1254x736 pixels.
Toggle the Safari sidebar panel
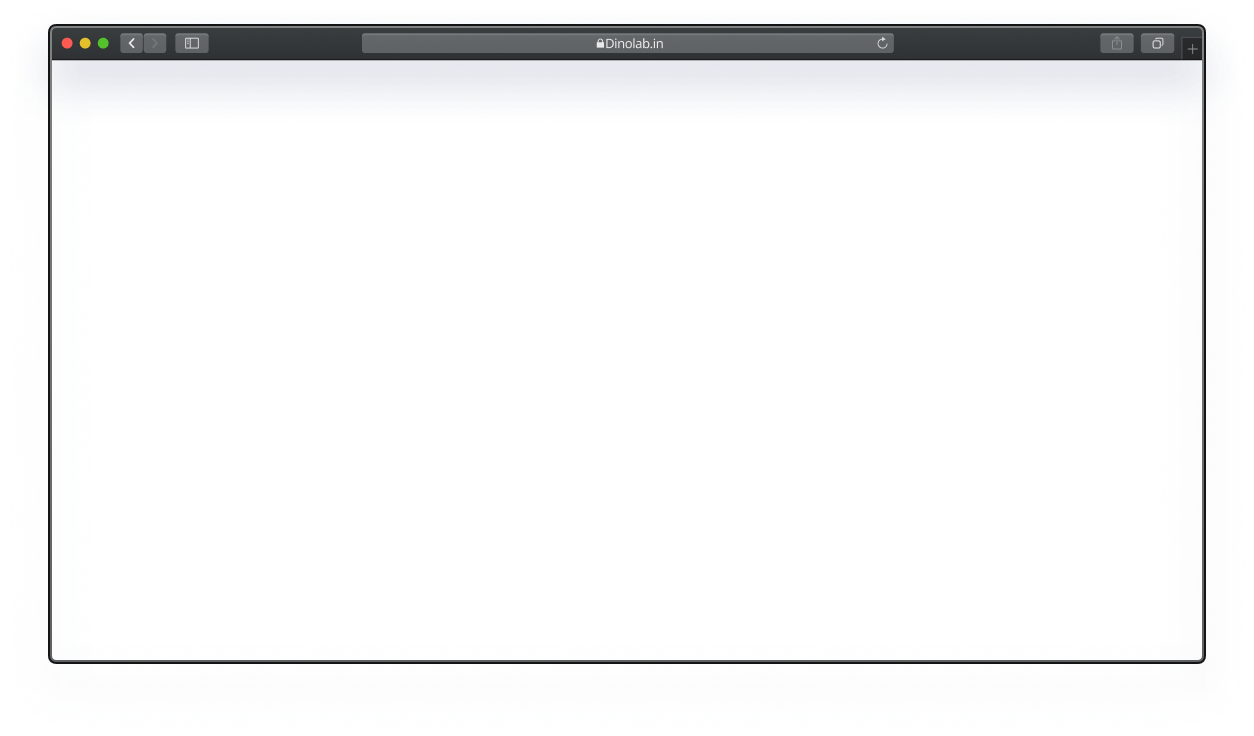192,43
